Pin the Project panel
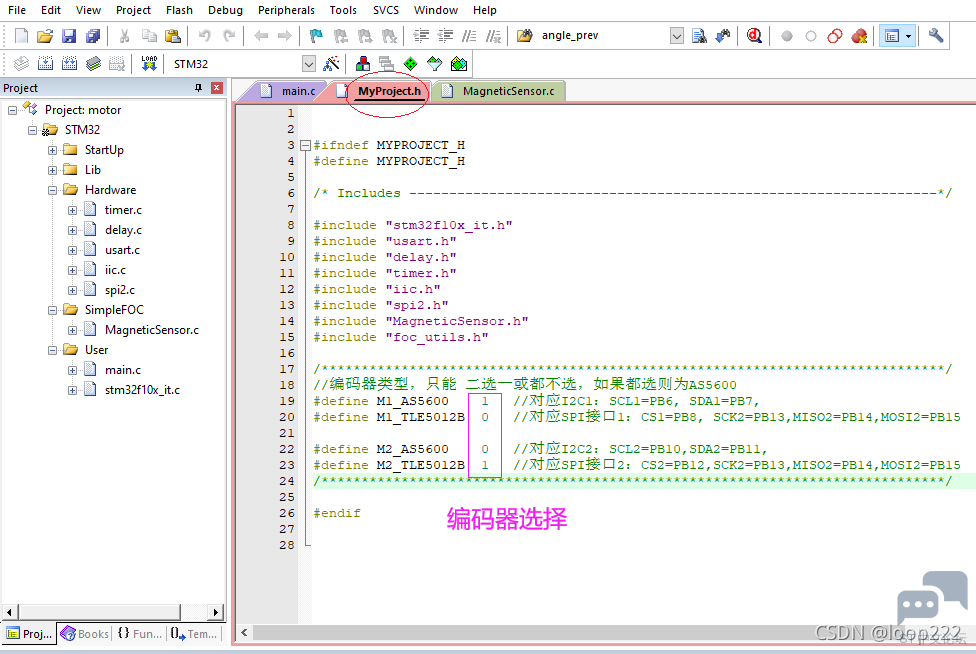976x654 pixels. click(199, 88)
